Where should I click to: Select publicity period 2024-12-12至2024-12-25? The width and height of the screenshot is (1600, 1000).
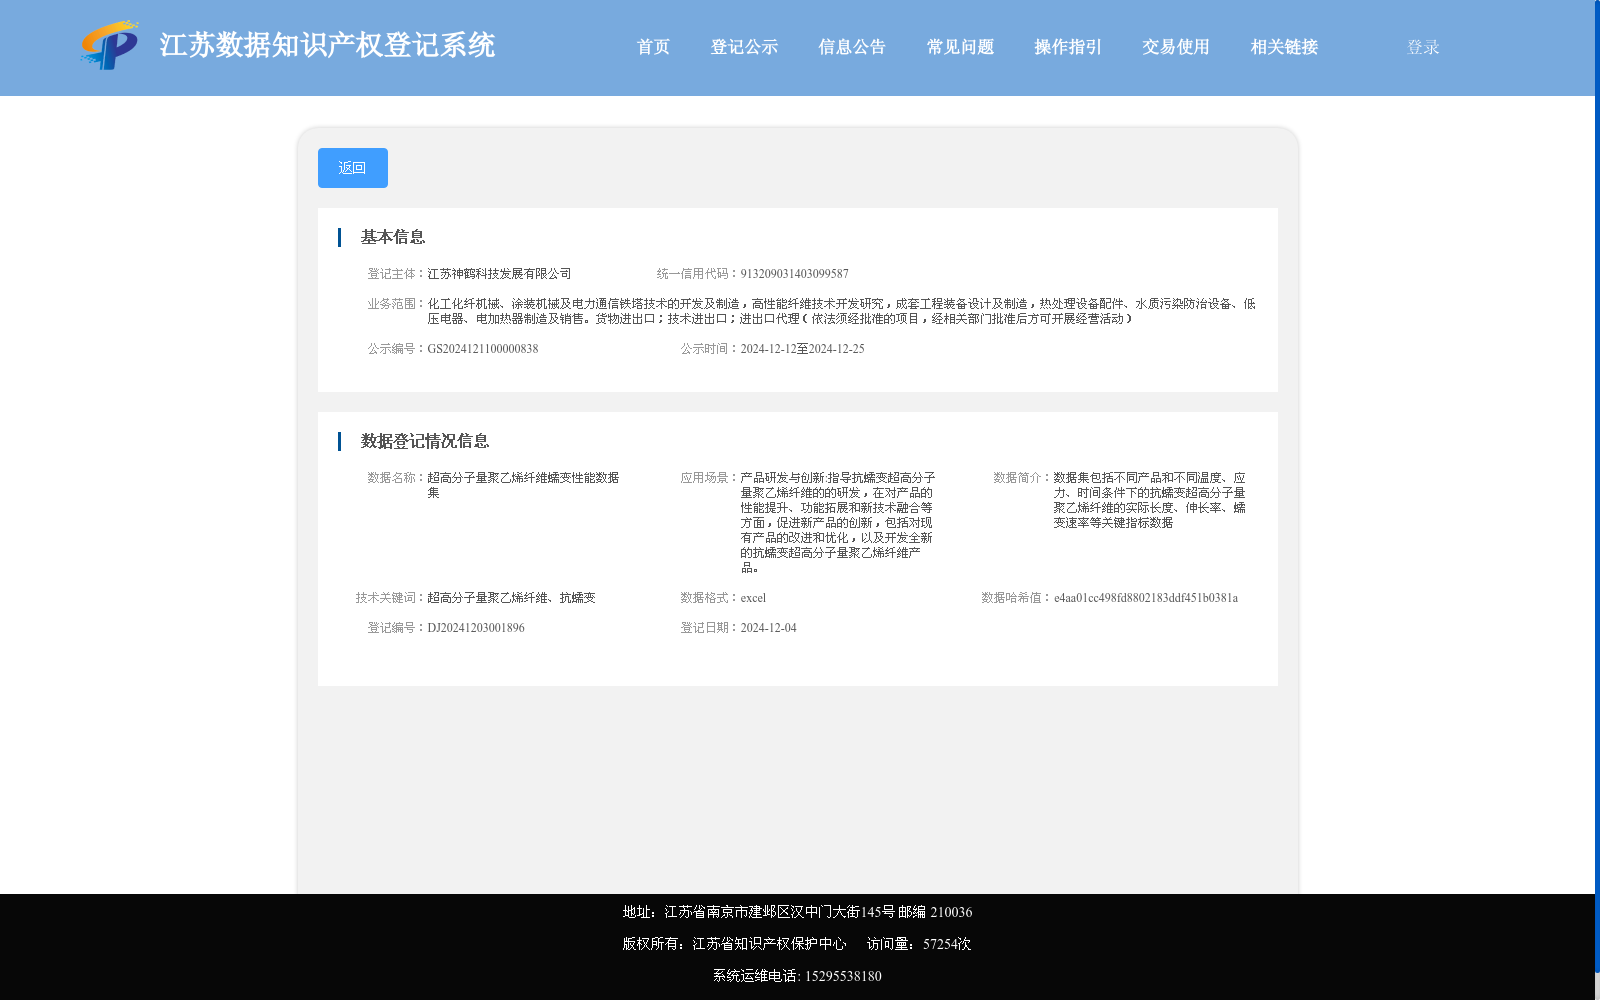[802, 349]
